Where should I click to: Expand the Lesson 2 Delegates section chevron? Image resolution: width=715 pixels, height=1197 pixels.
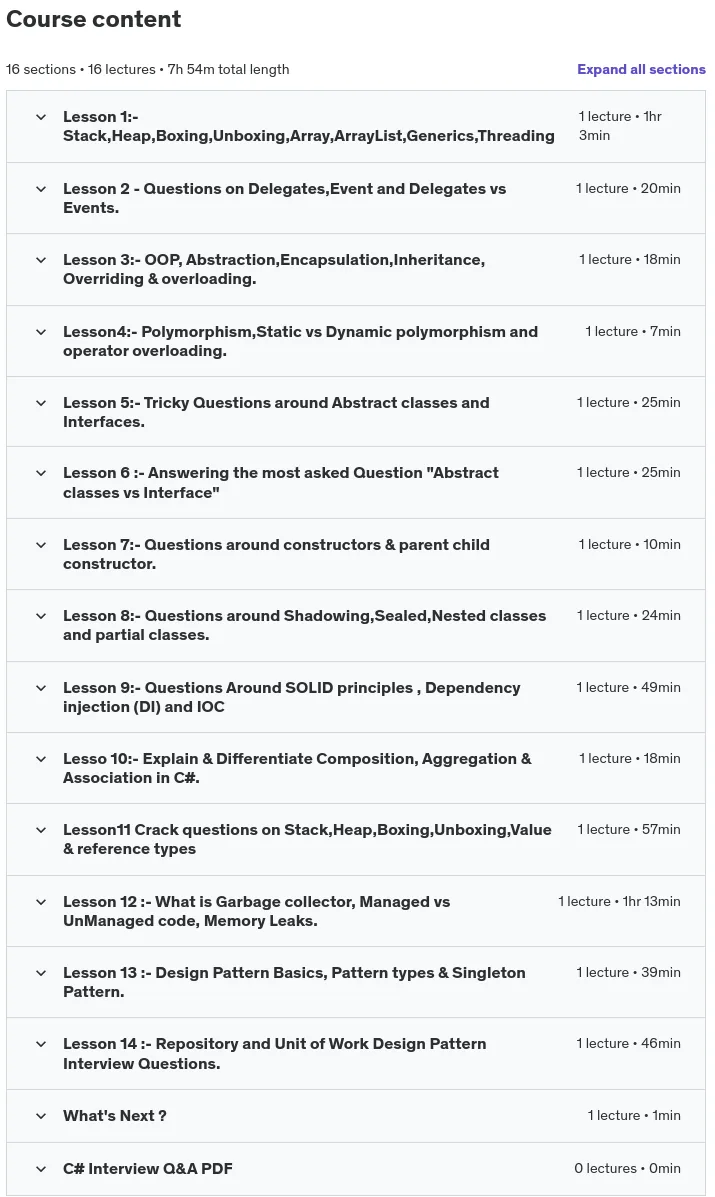click(41, 189)
